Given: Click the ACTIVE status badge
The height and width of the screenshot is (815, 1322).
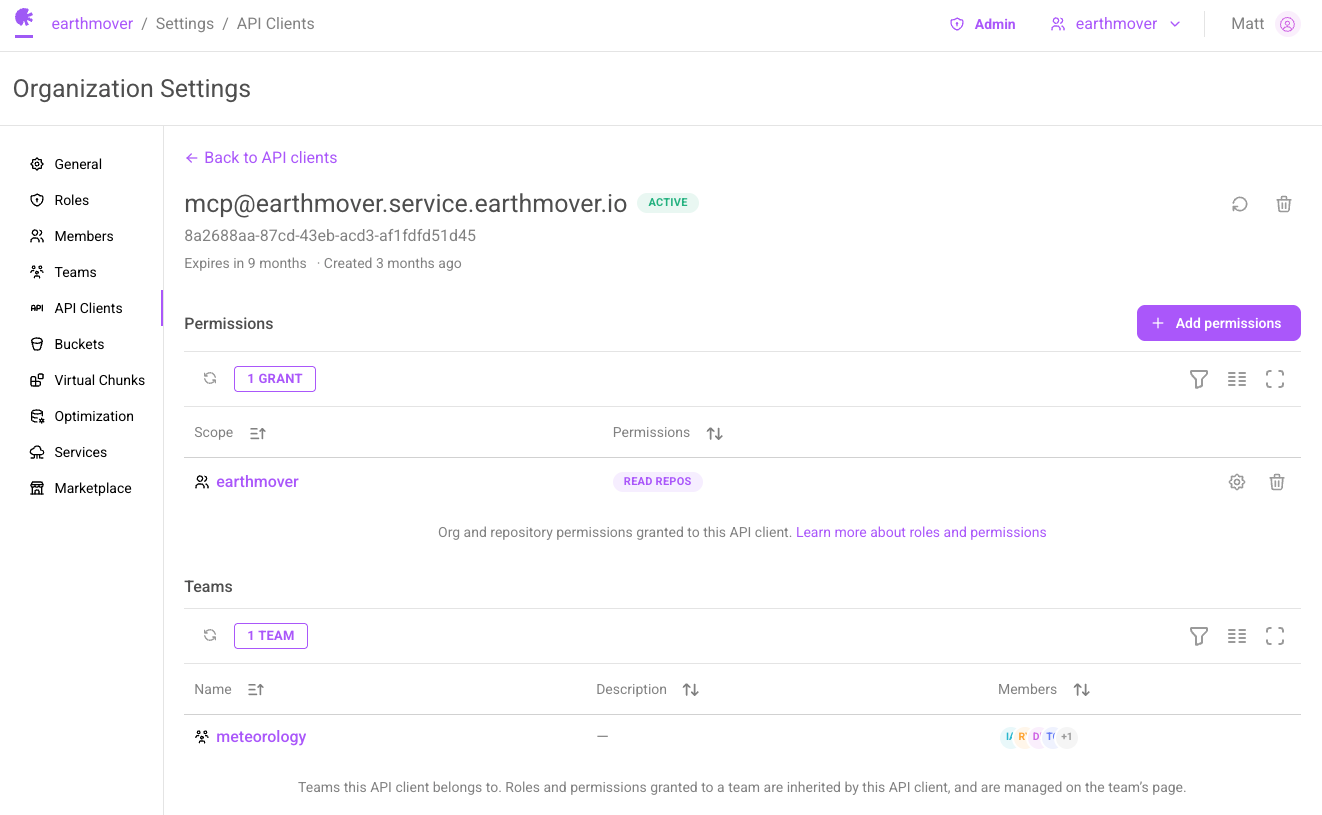Looking at the screenshot, I should 668,202.
